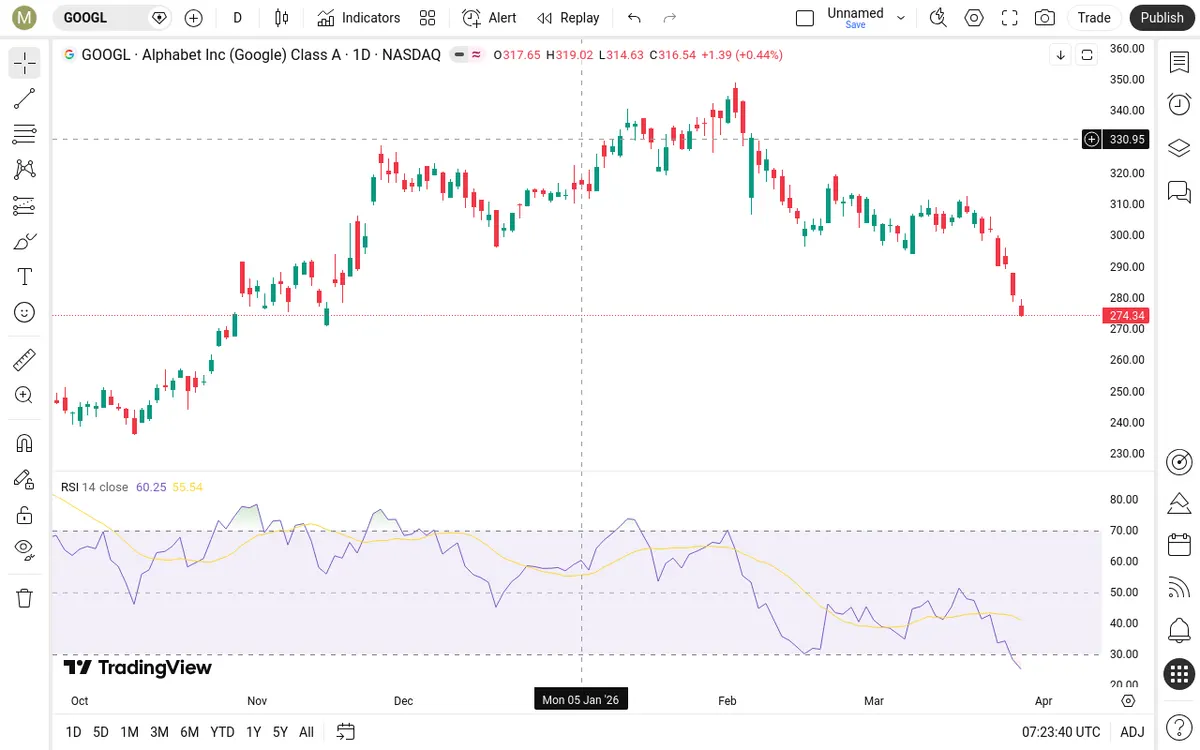Open the alerts clock panel
Viewport: 1200px width, 750px height.
(x=1179, y=105)
